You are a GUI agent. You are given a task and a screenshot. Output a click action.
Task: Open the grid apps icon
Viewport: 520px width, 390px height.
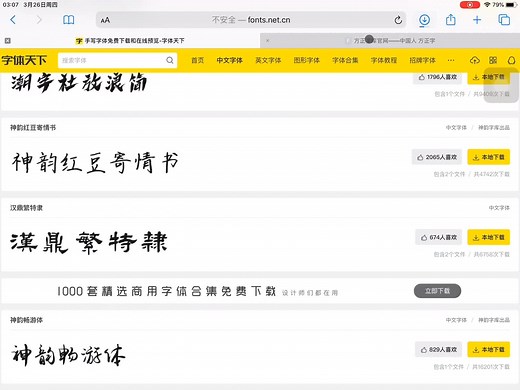493,60
